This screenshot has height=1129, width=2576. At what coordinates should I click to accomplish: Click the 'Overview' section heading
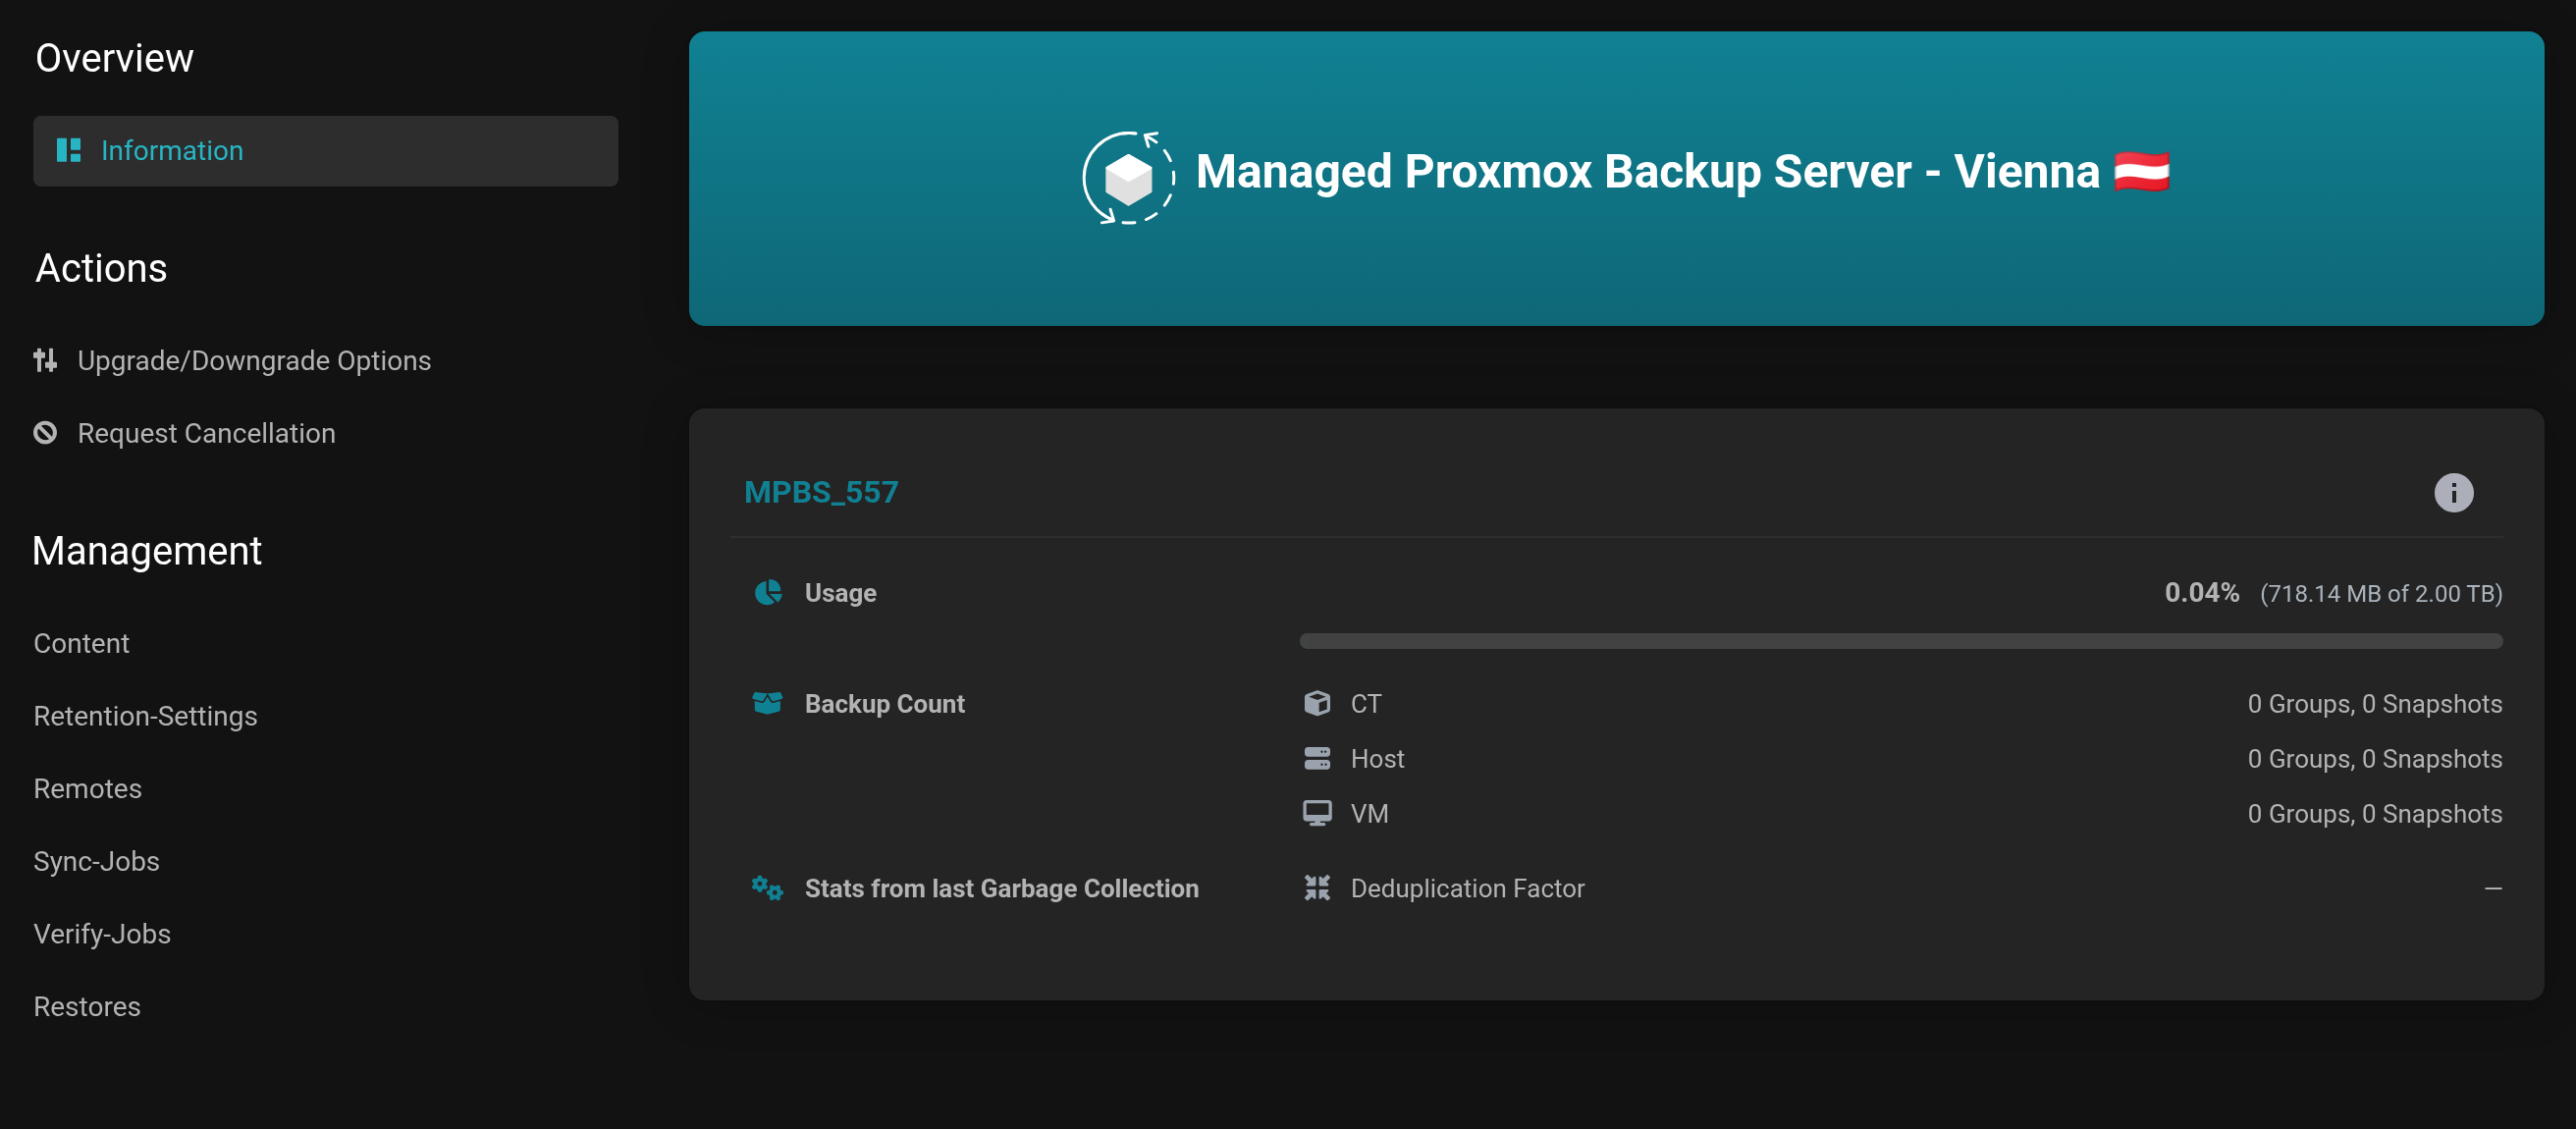pyautogui.click(x=114, y=58)
